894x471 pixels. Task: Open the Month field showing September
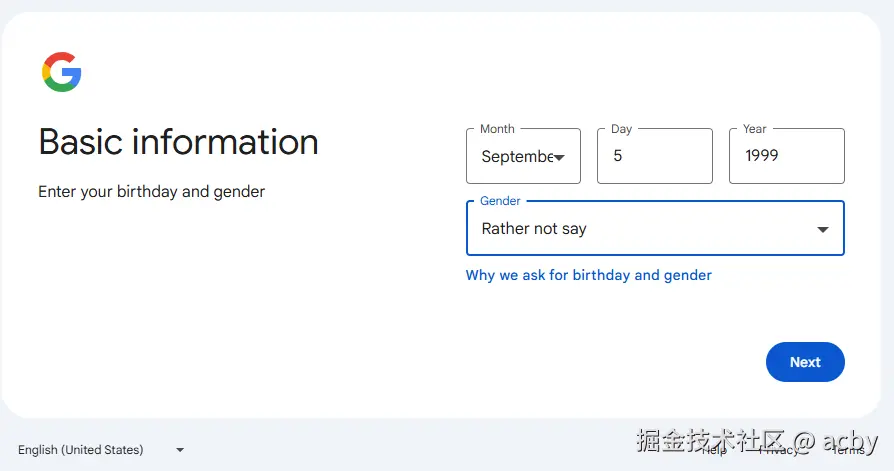tap(517, 156)
